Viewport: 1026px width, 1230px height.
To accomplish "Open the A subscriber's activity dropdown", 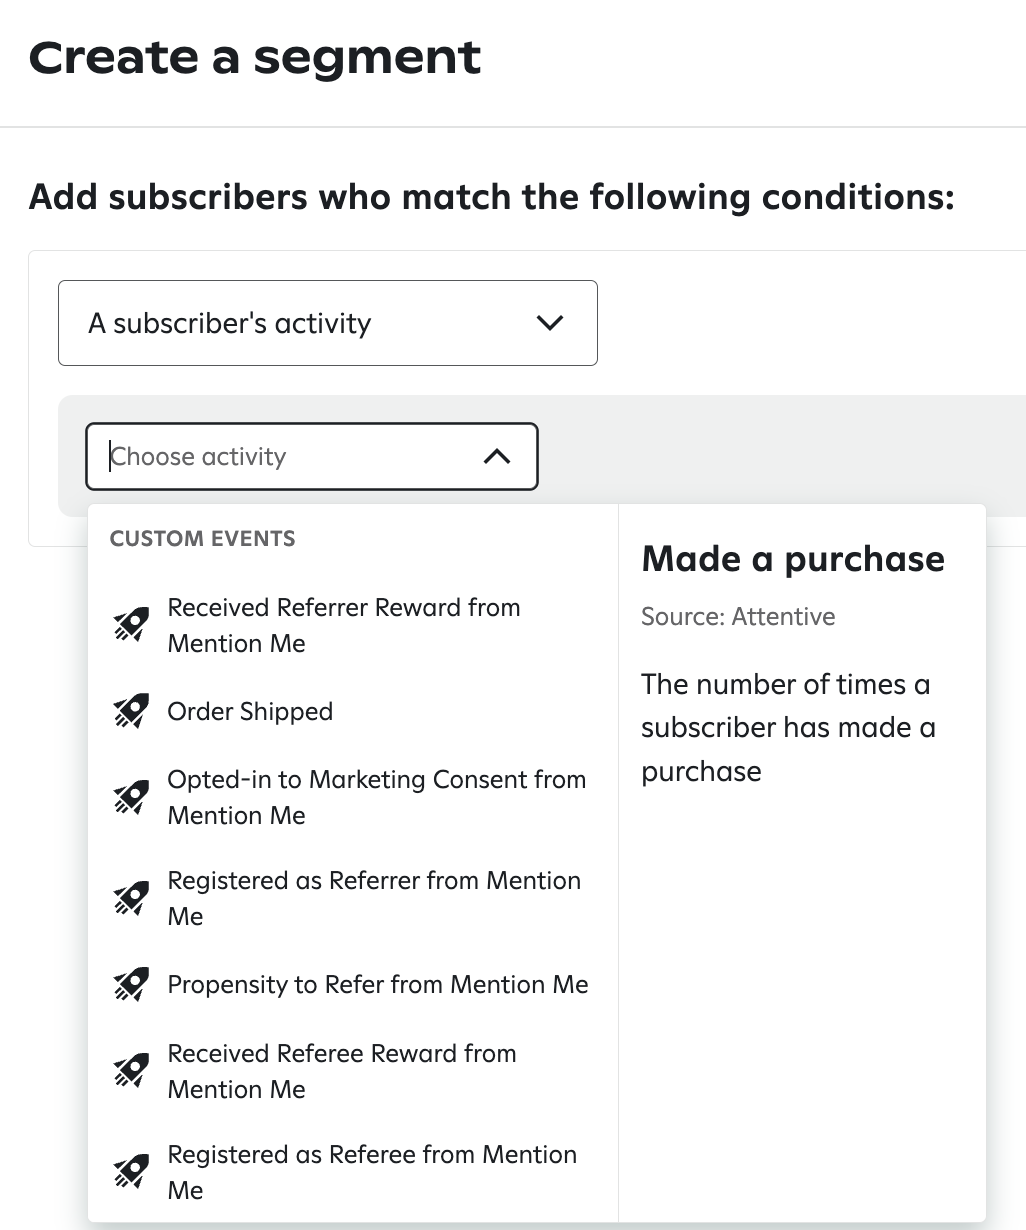I will click(328, 323).
